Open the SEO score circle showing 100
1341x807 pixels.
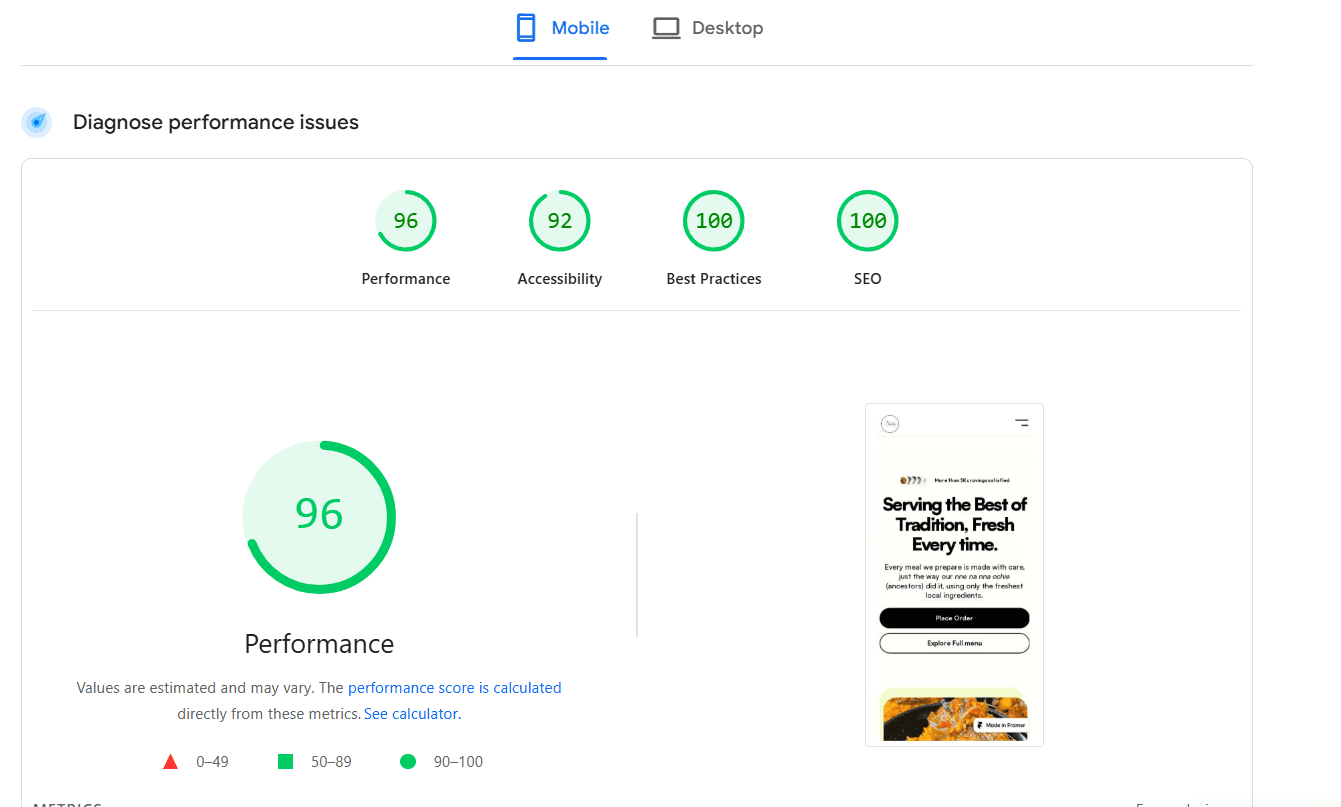(867, 220)
